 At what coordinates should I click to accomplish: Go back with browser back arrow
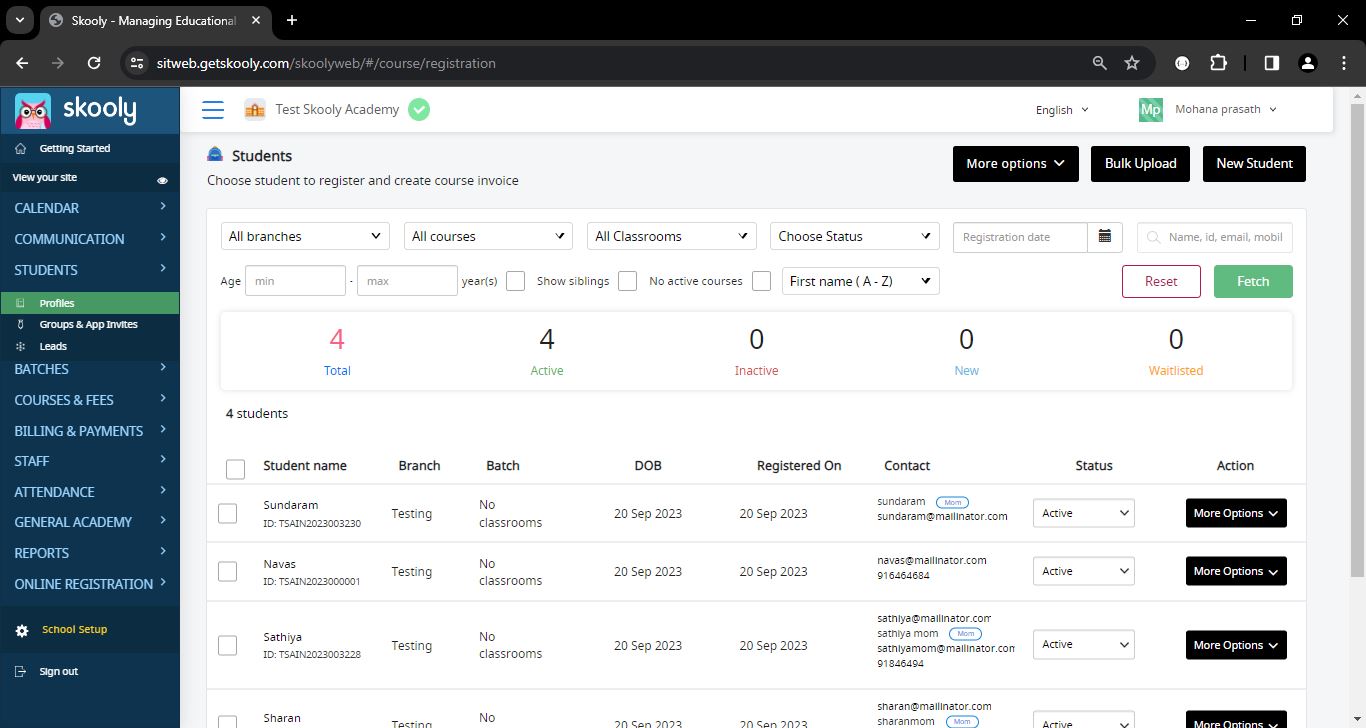coord(22,63)
